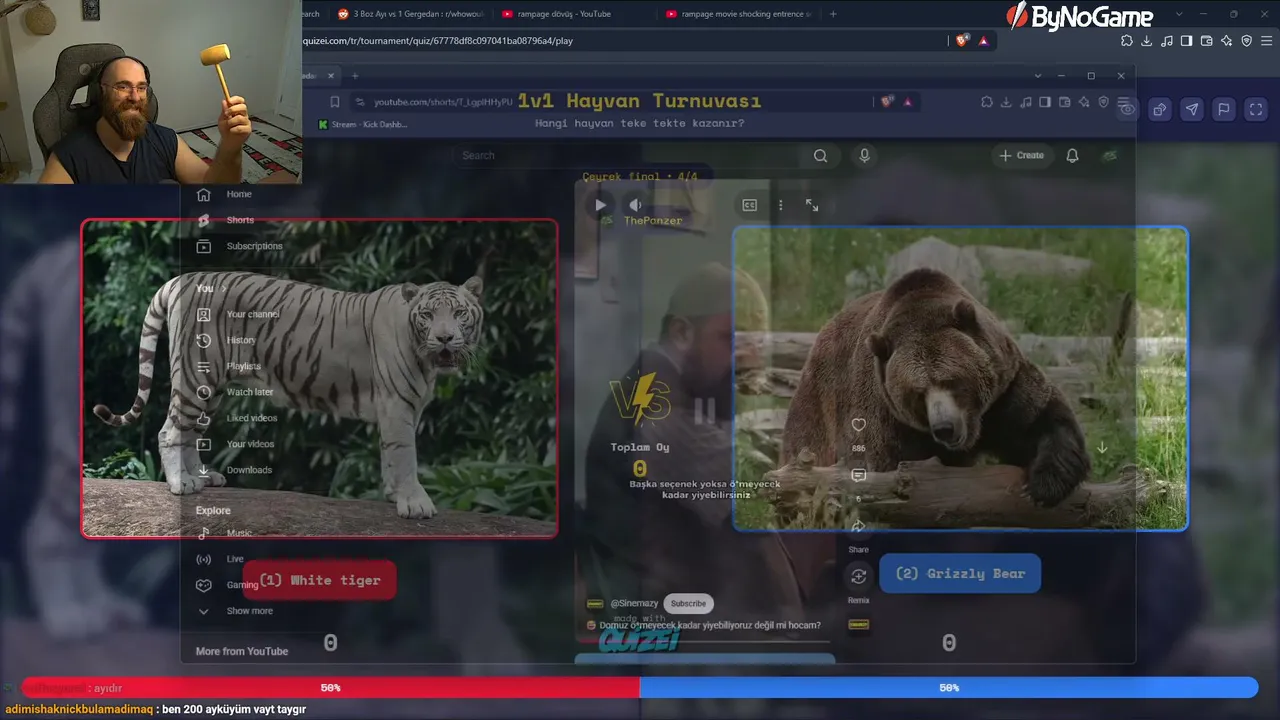1280x720 pixels.
Task: Open the 'Stream - Kick Dashb...' bookmark
Action: click(x=363, y=125)
